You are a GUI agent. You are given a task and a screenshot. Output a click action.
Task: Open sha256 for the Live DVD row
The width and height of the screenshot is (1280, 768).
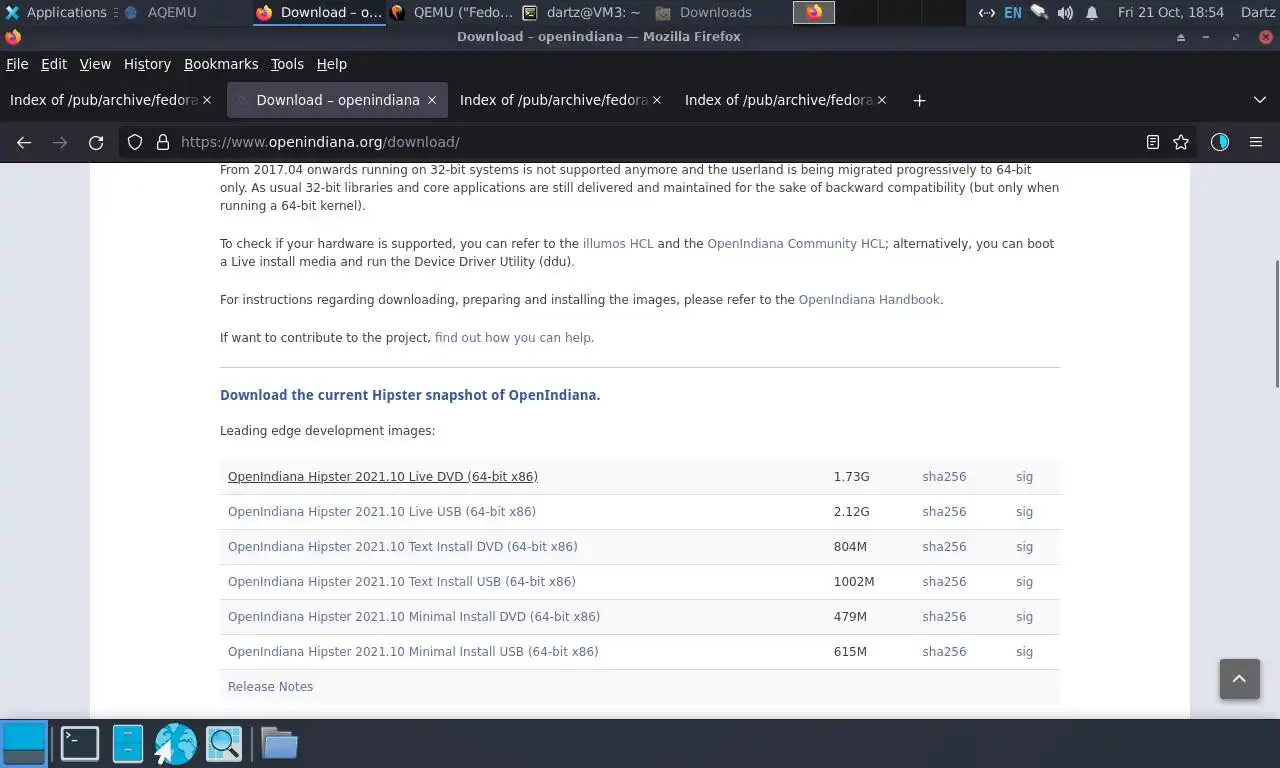[944, 477]
